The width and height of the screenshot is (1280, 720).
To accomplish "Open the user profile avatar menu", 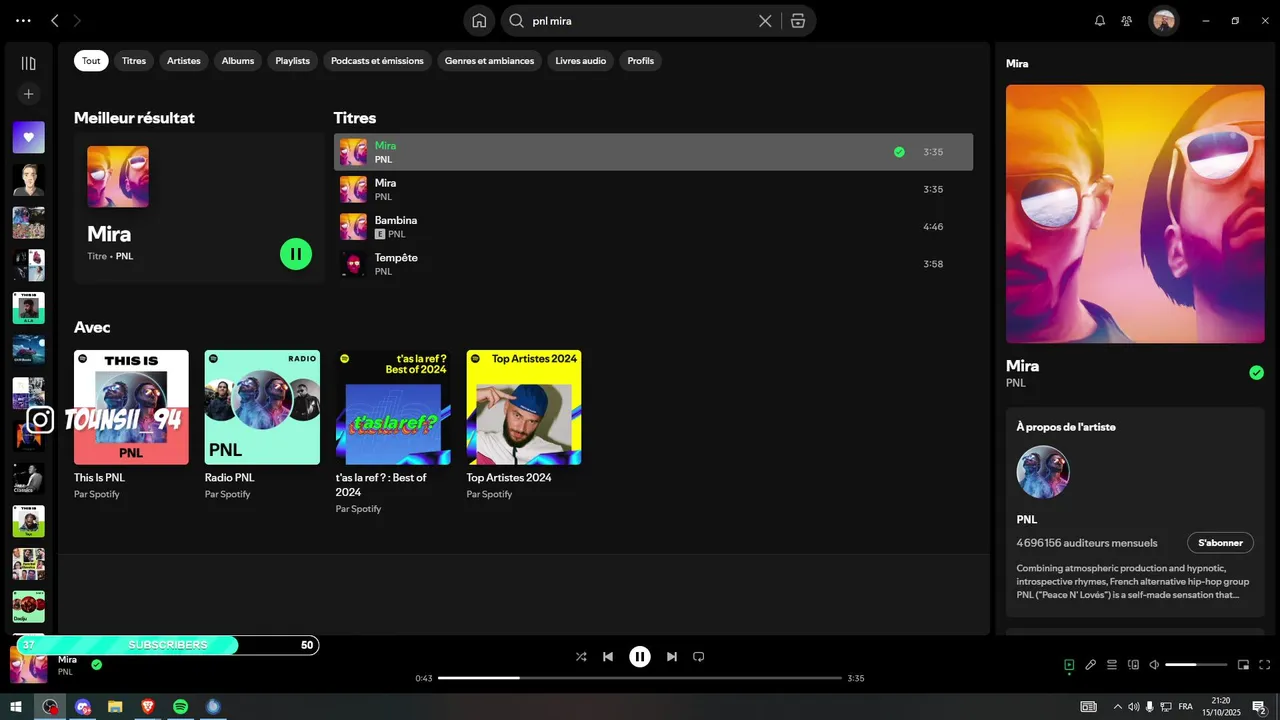I will click(x=1163, y=20).
